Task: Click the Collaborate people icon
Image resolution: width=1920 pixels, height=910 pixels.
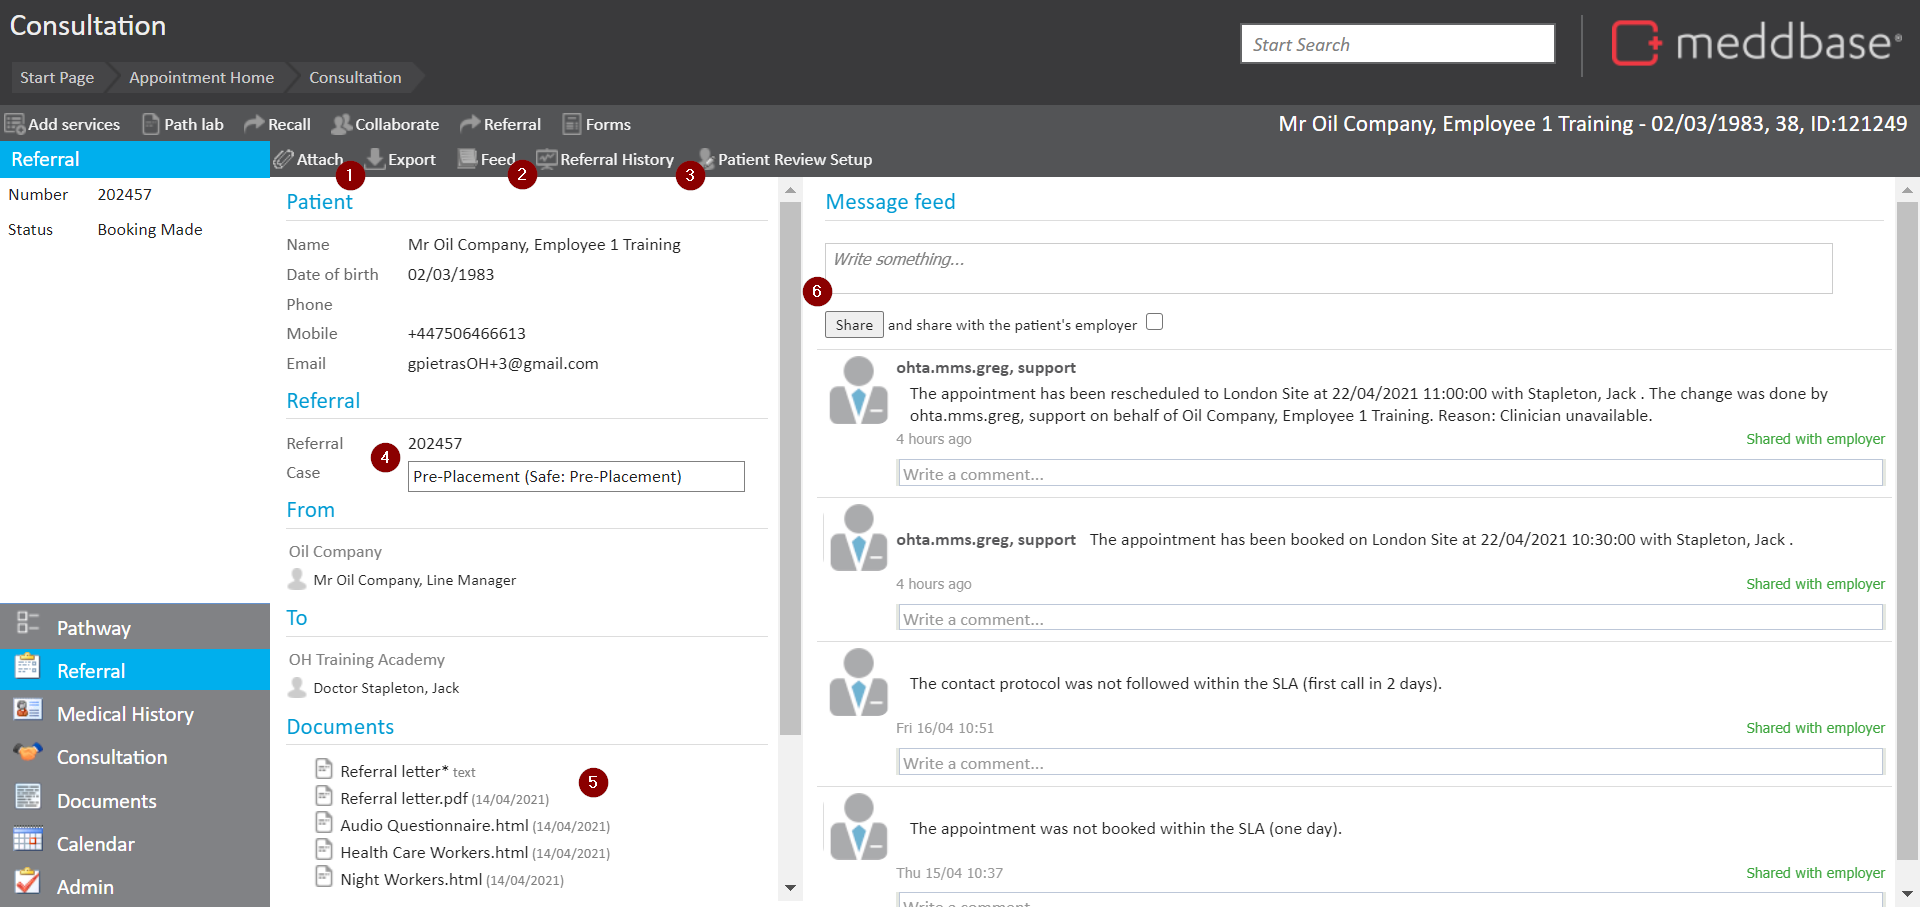Action: pyautogui.click(x=341, y=124)
